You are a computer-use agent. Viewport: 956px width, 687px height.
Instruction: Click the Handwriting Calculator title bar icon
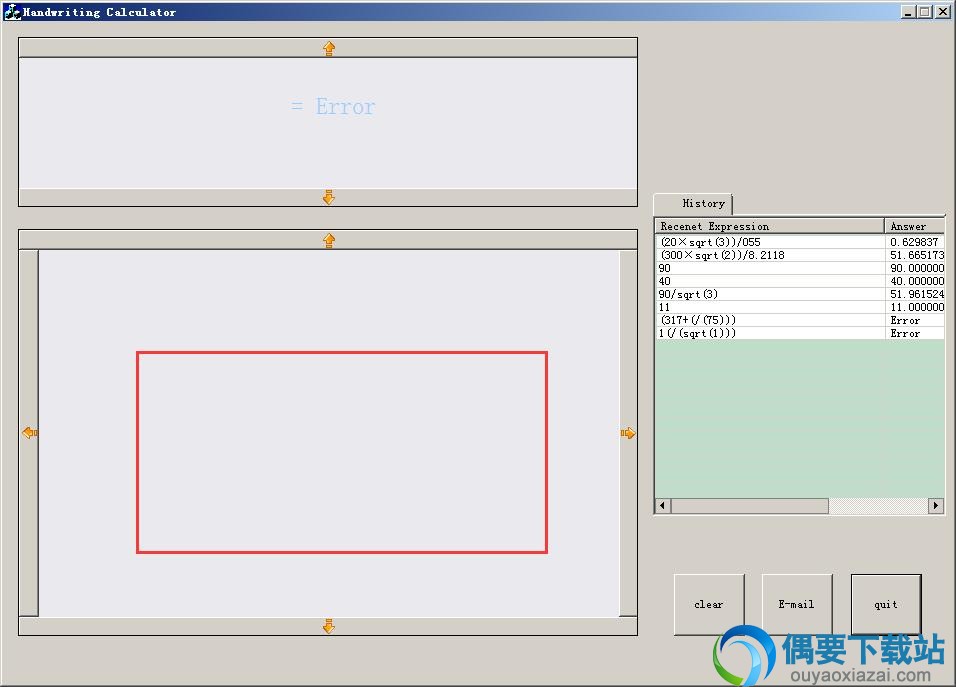tap(12, 12)
